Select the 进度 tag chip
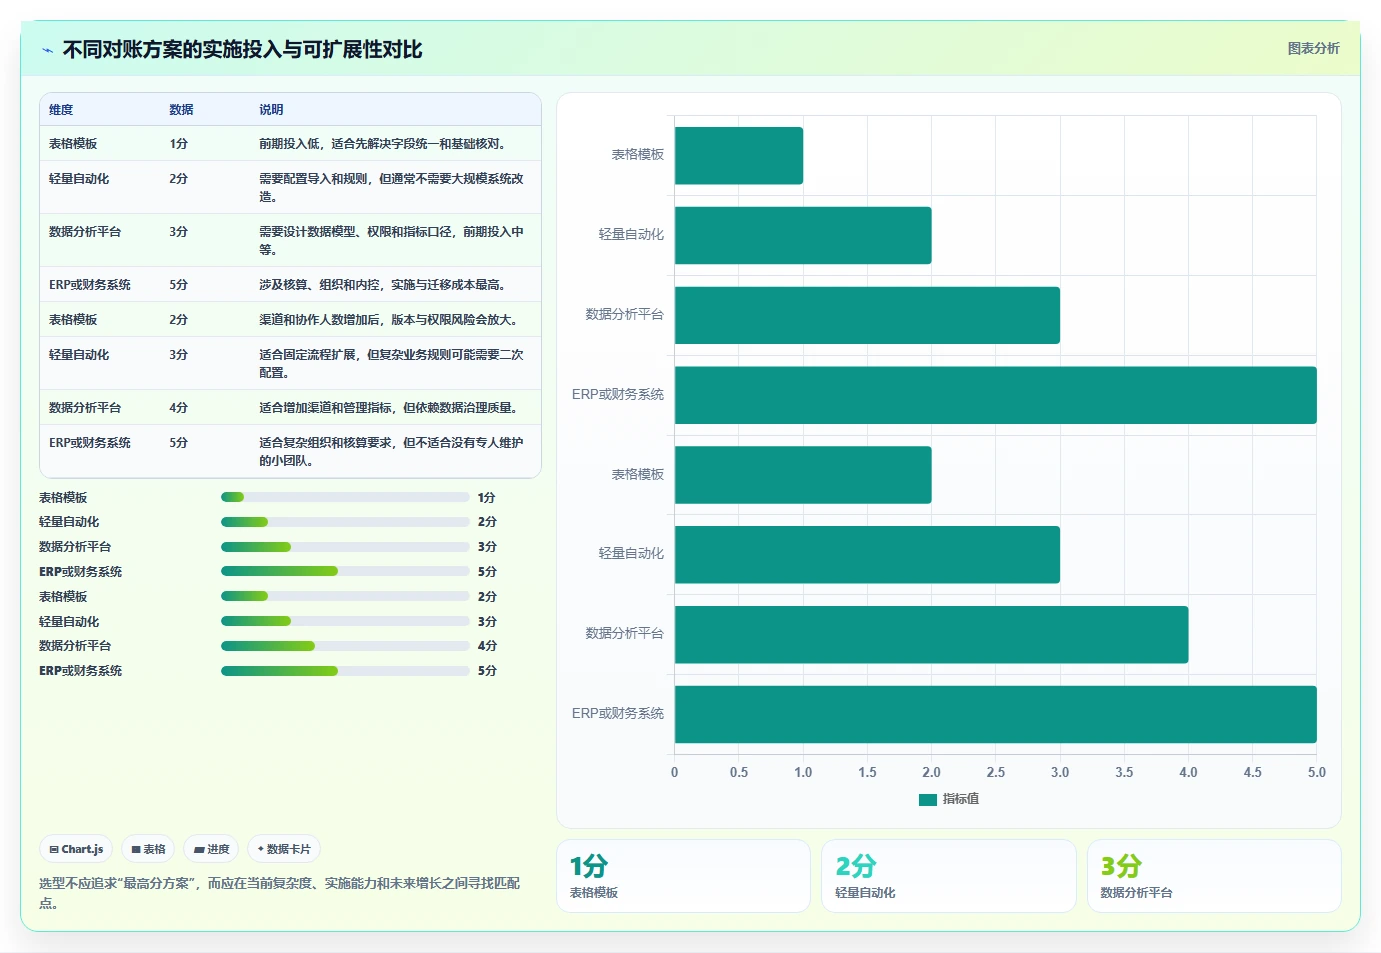1381x953 pixels. 211,849
